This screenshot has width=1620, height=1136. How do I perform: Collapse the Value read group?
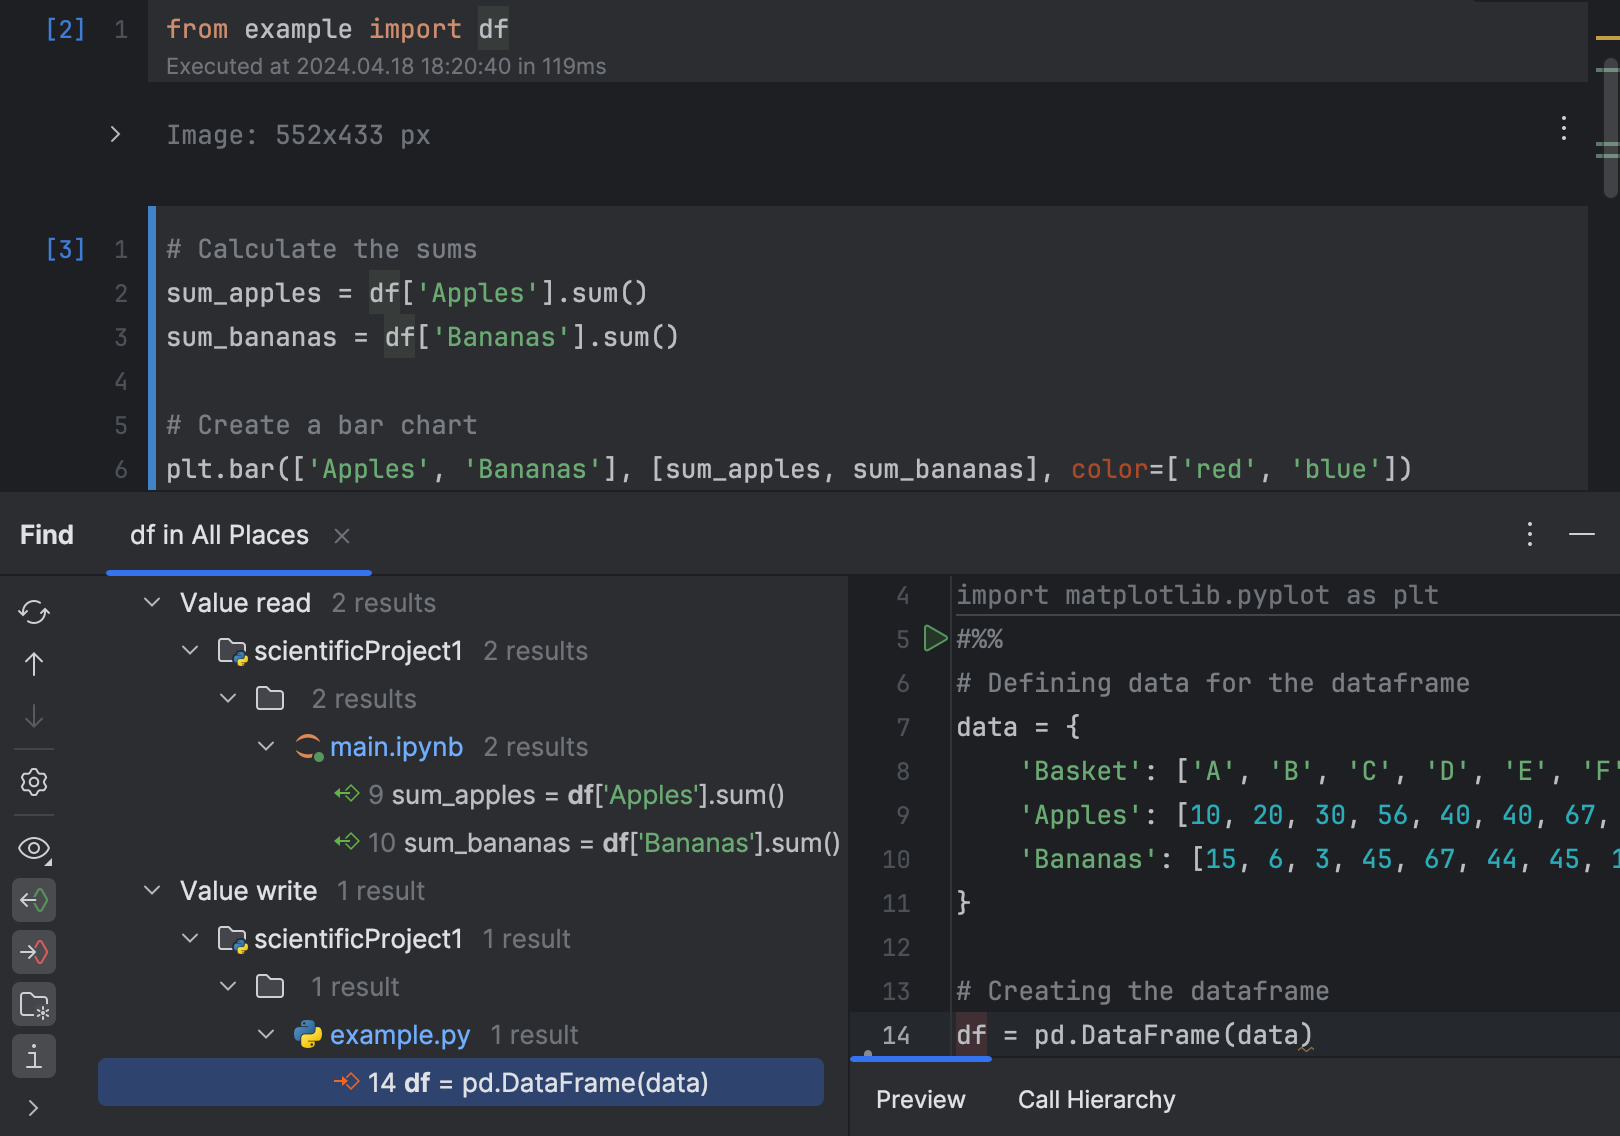click(152, 602)
